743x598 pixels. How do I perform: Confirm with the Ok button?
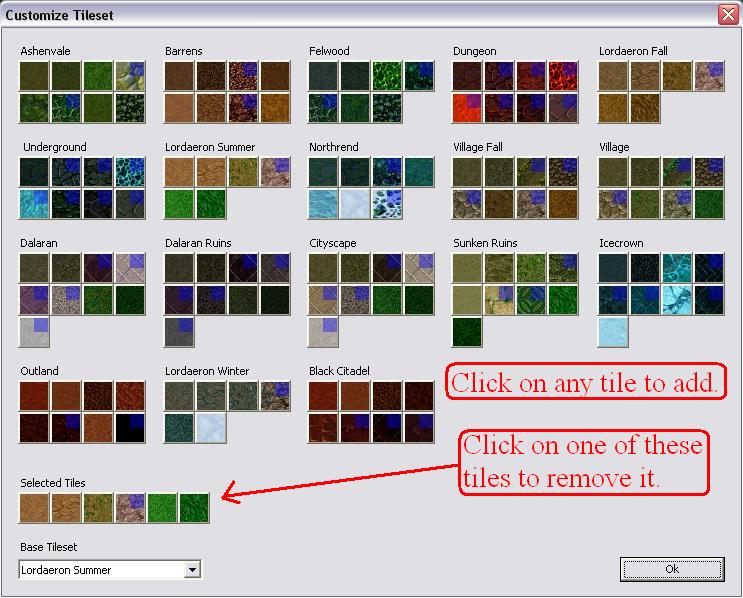point(672,569)
